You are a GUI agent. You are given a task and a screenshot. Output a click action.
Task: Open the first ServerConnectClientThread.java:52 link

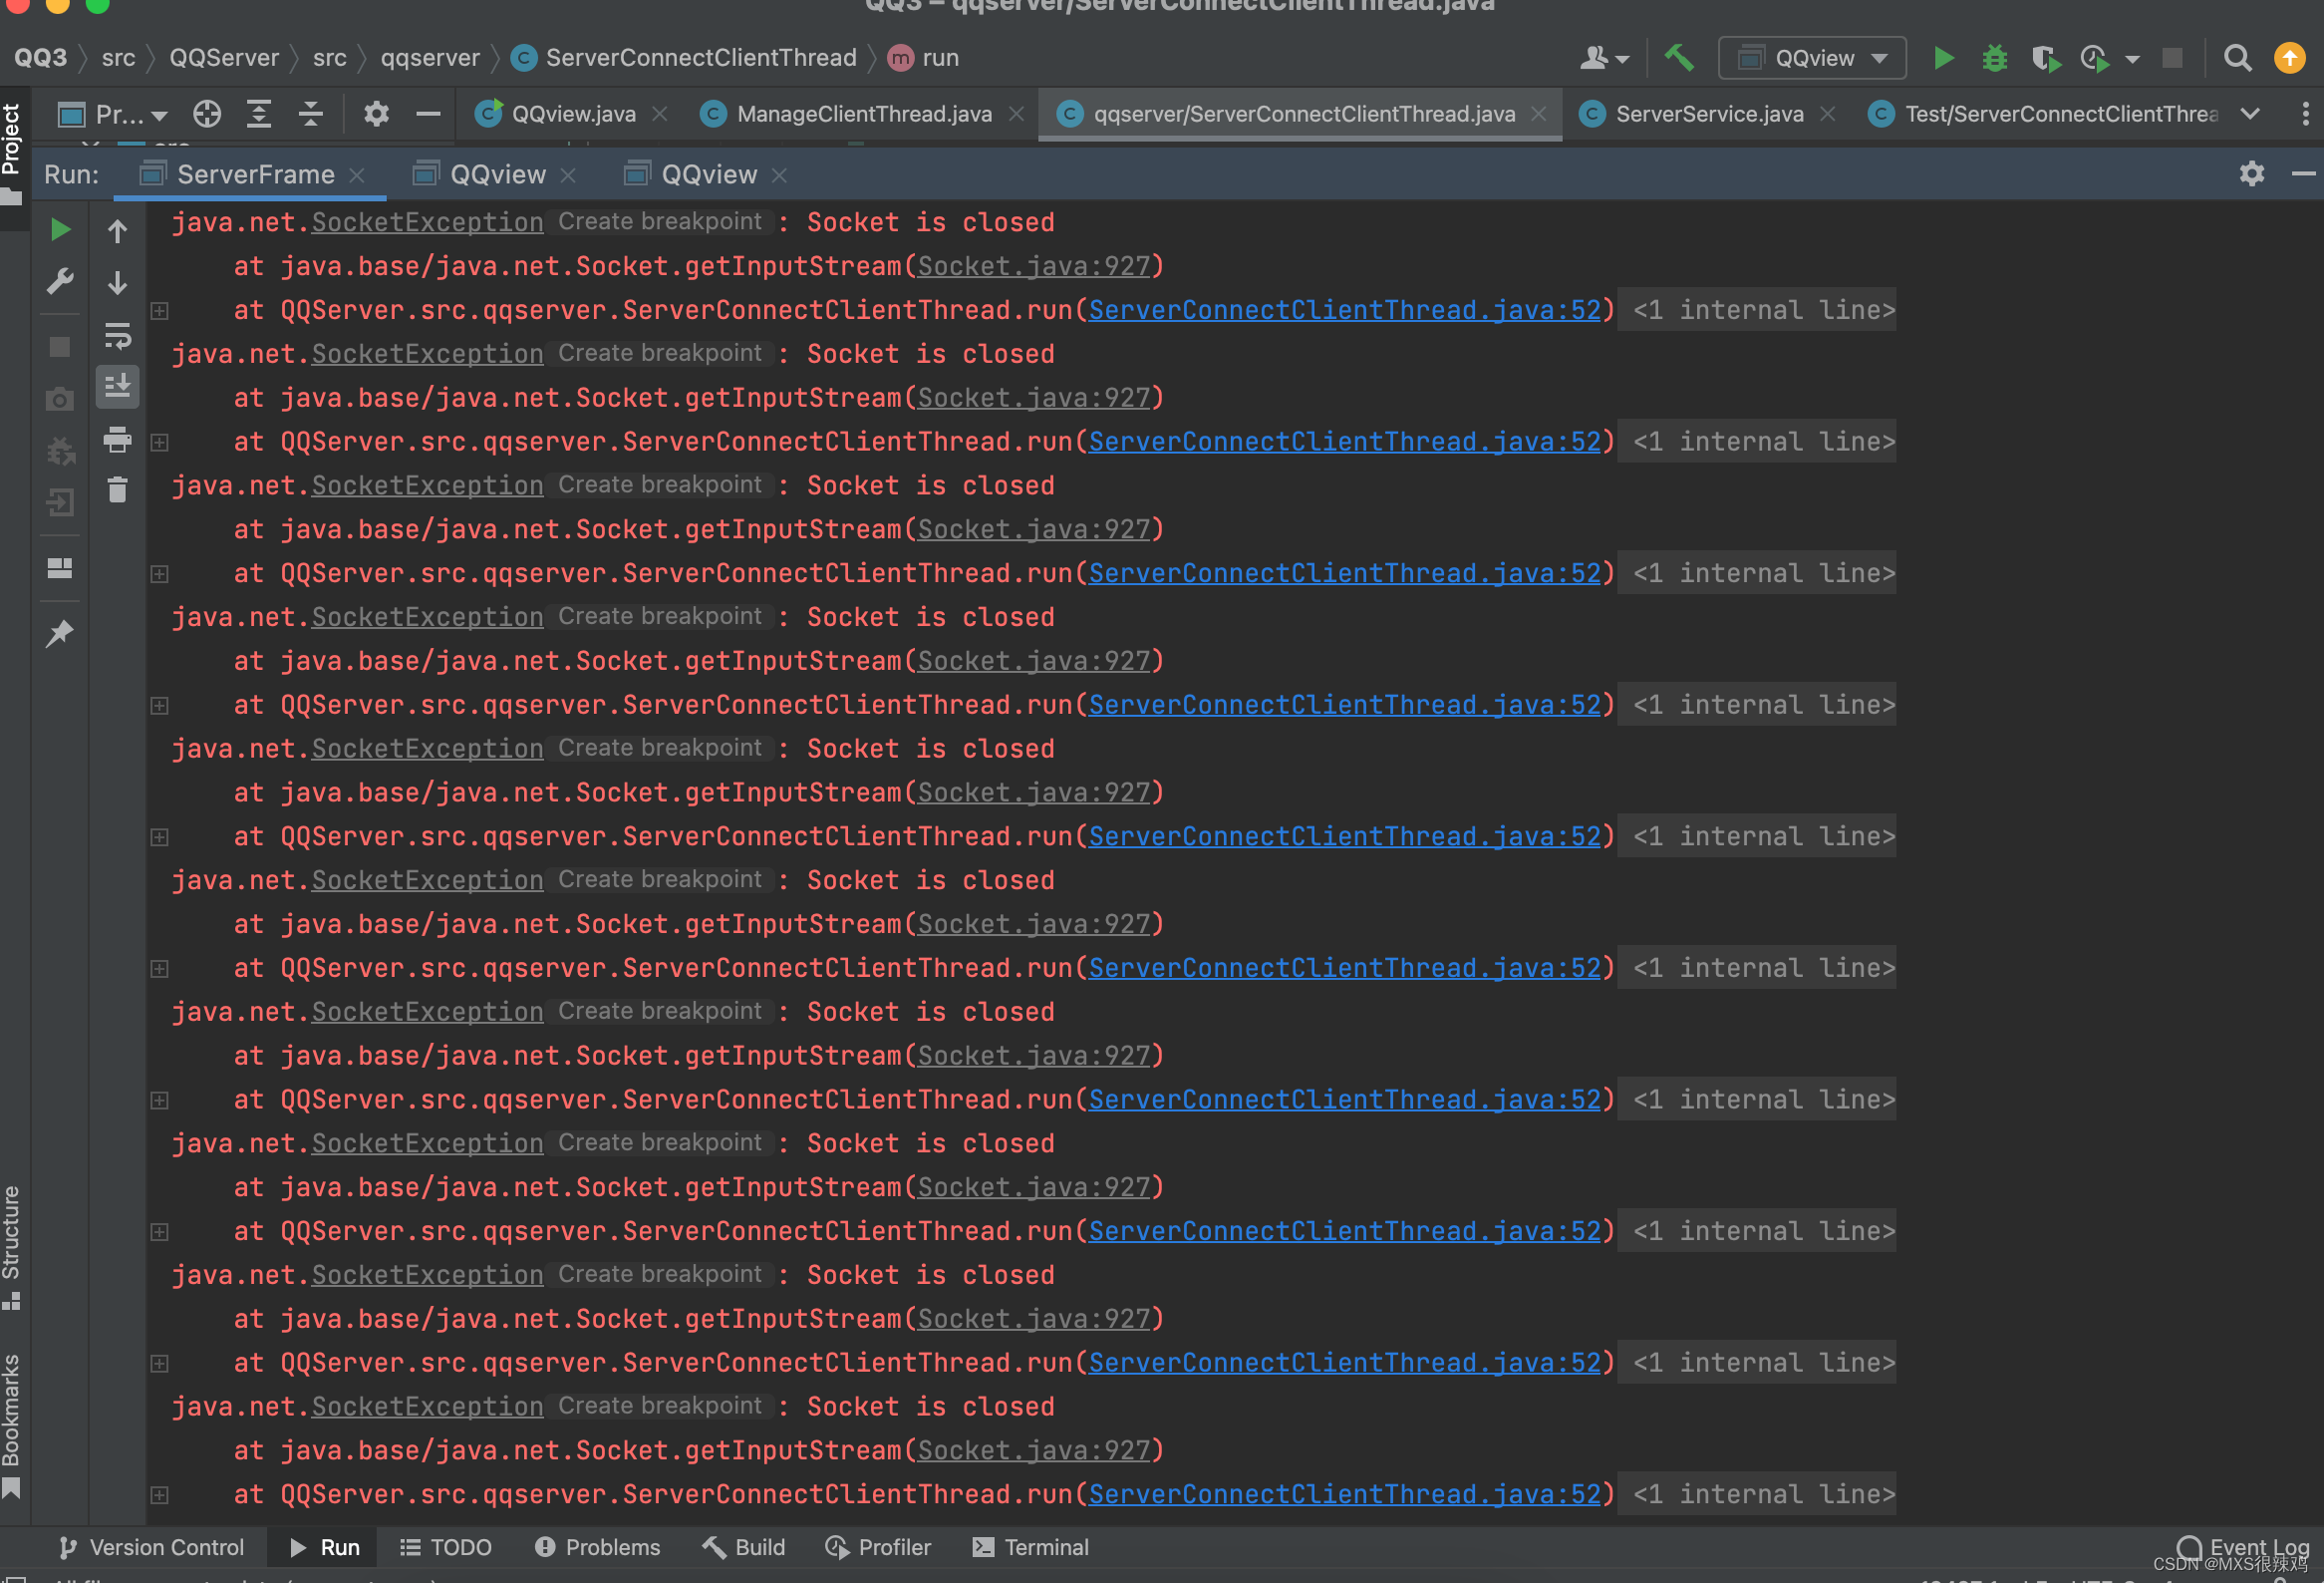1344,310
